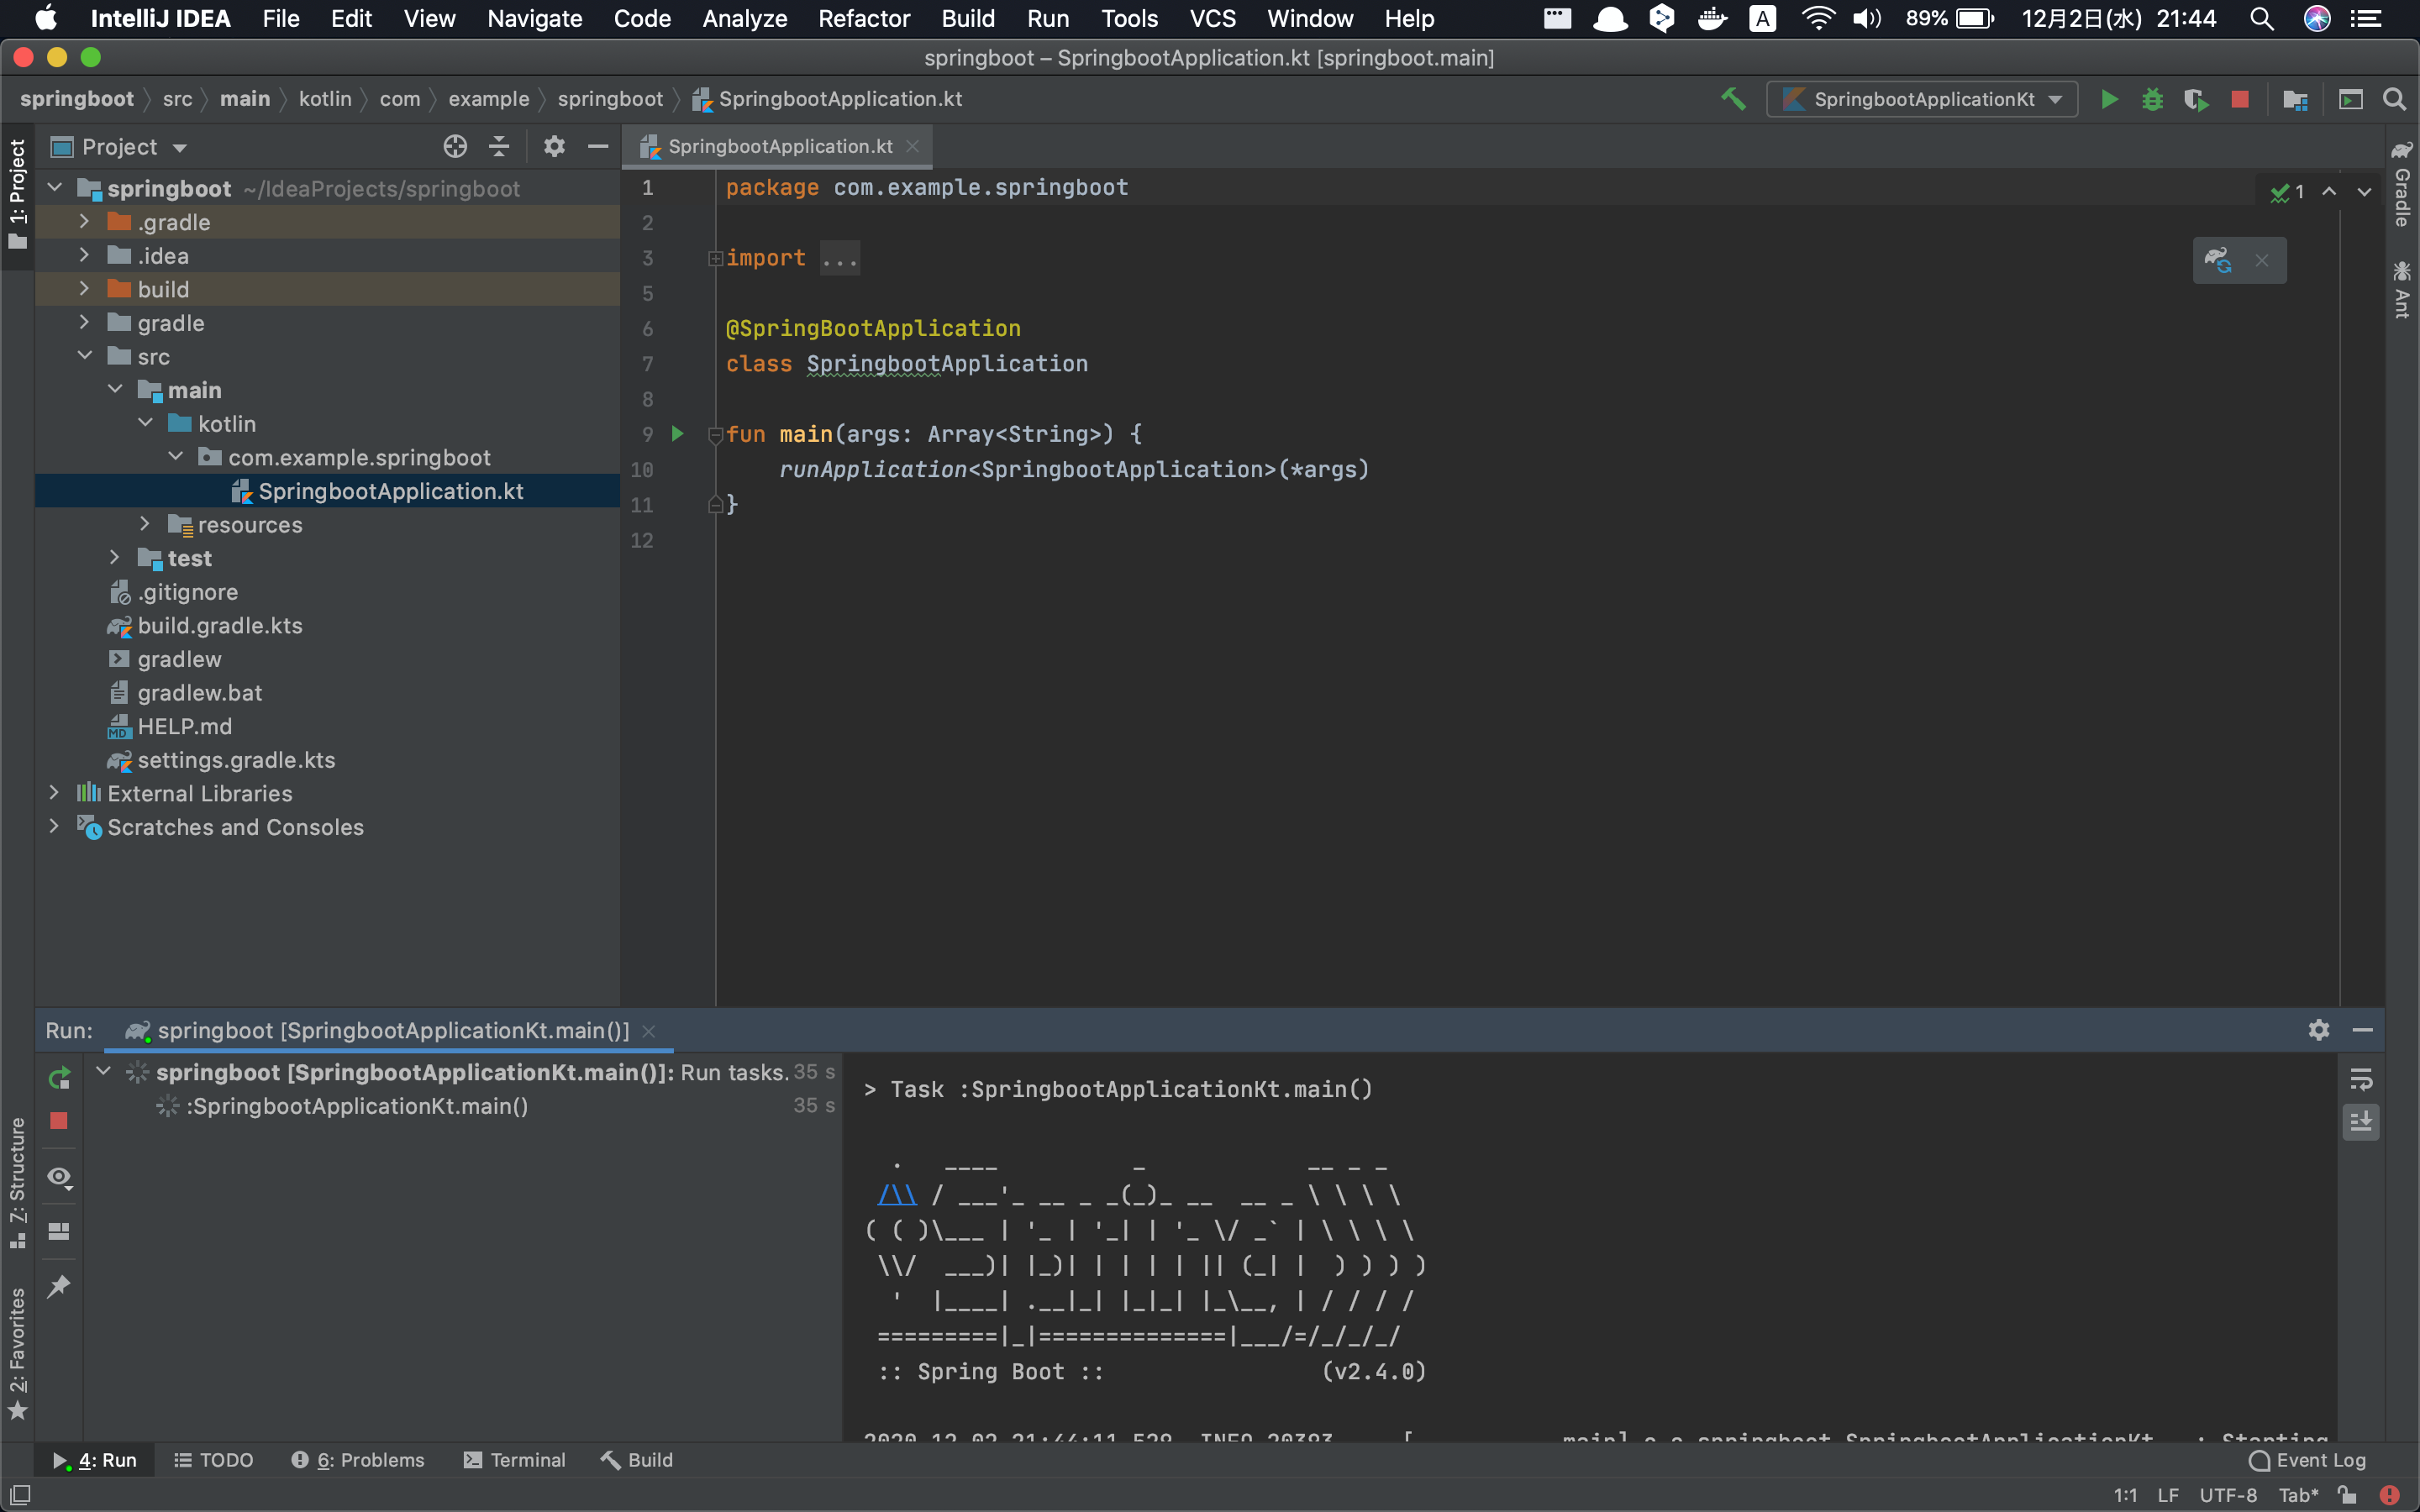Run with Coverage using the shield icon
The height and width of the screenshot is (1512, 2420).
[2197, 99]
